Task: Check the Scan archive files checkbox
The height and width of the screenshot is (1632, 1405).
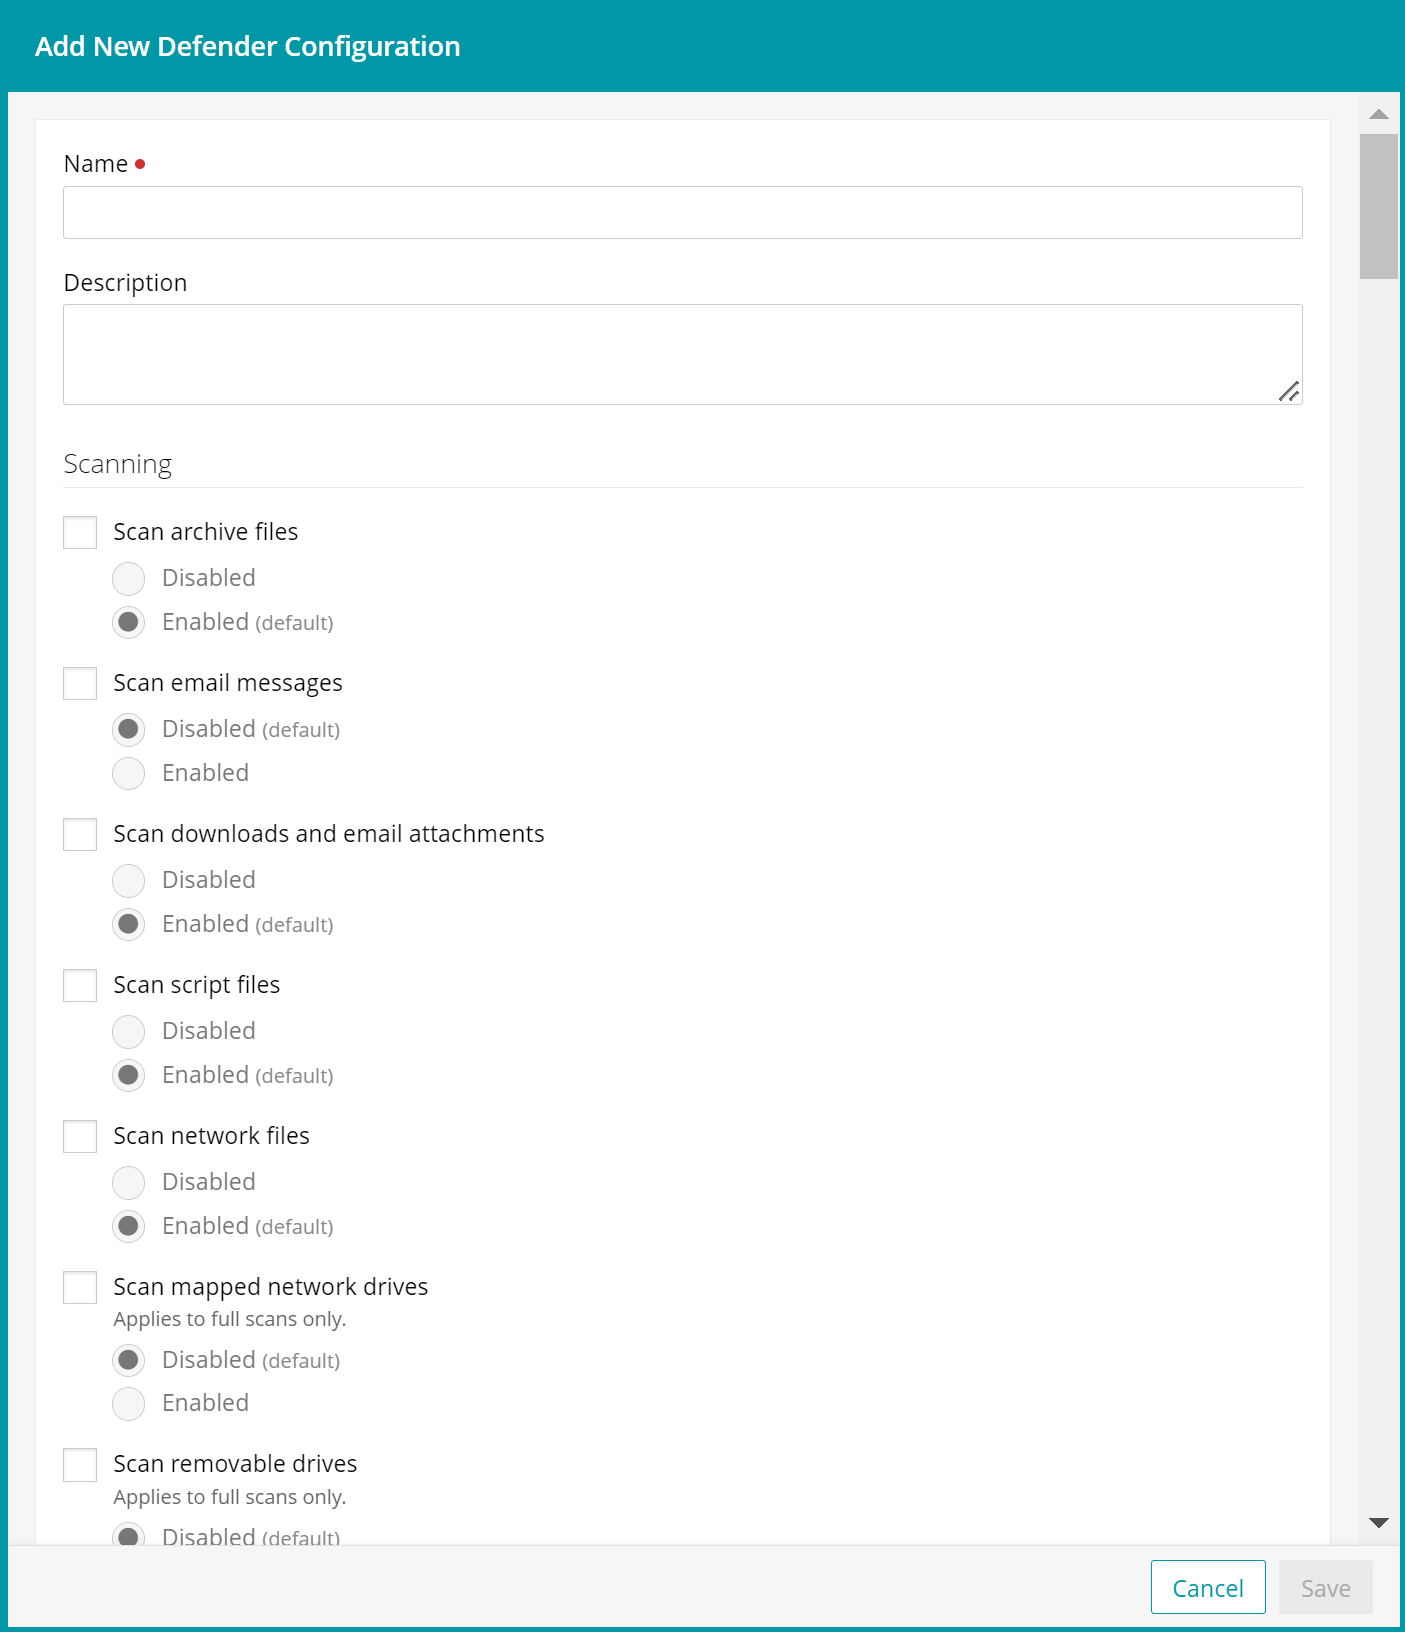Action: [80, 532]
